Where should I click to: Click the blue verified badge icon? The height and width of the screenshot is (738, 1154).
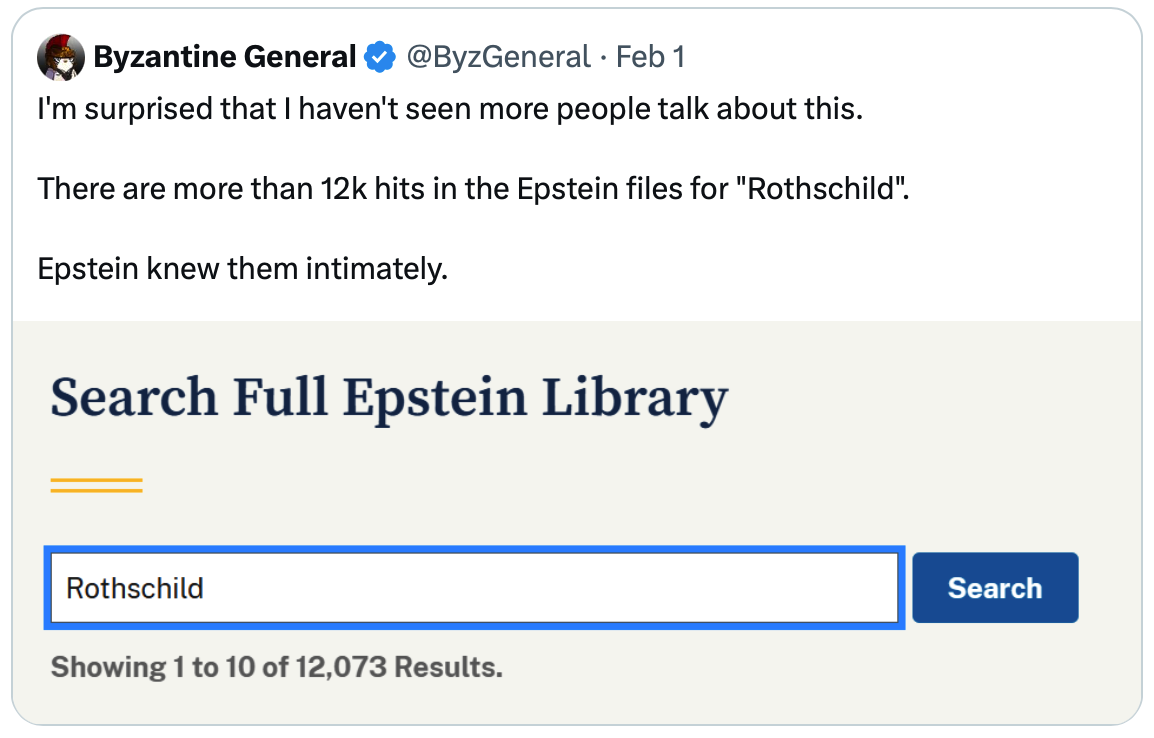click(379, 58)
